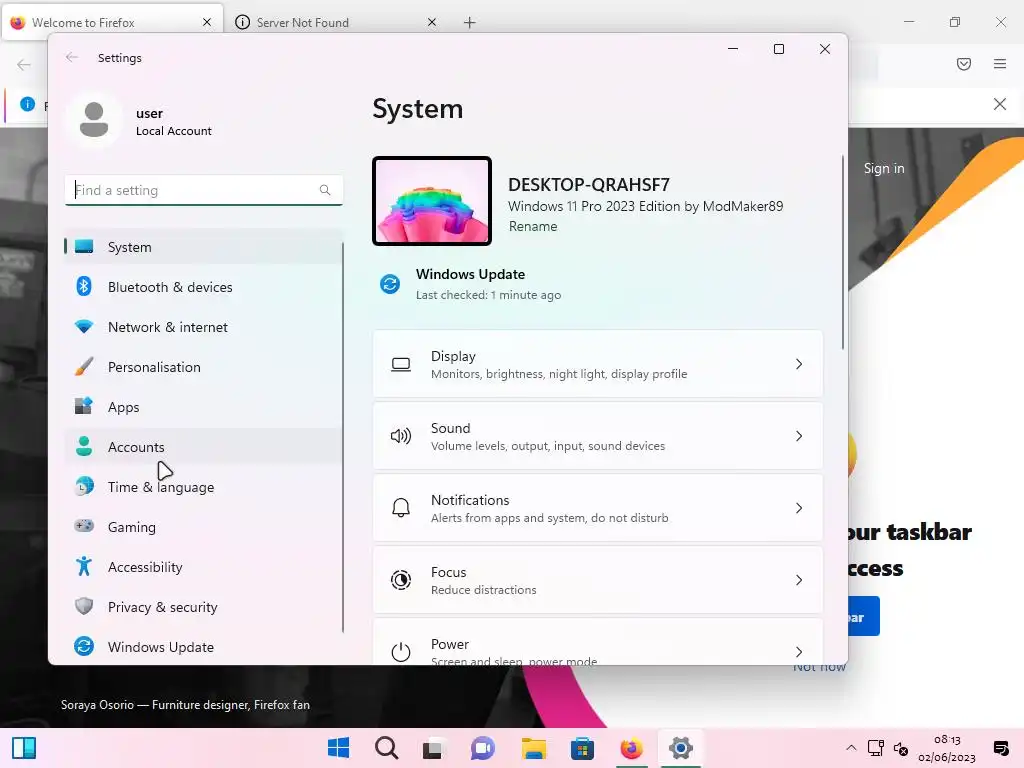This screenshot has height=768, width=1024.
Task: Show hidden tray icons chevron
Action: 851,748
